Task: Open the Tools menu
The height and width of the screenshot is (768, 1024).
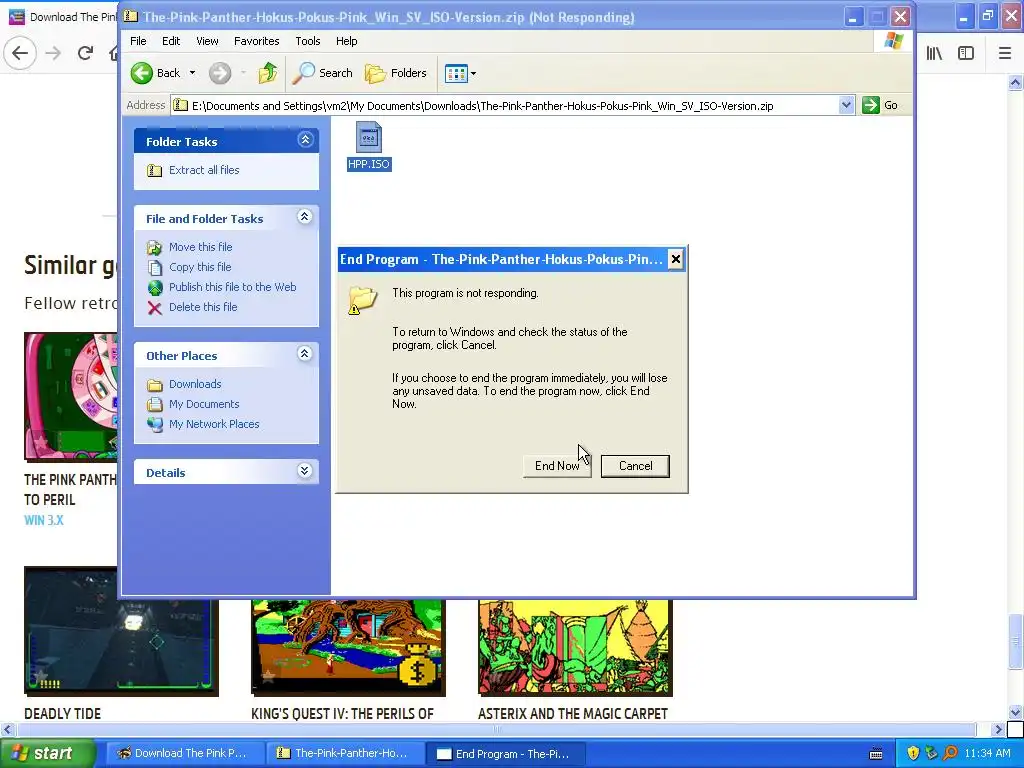Action: 308,41
